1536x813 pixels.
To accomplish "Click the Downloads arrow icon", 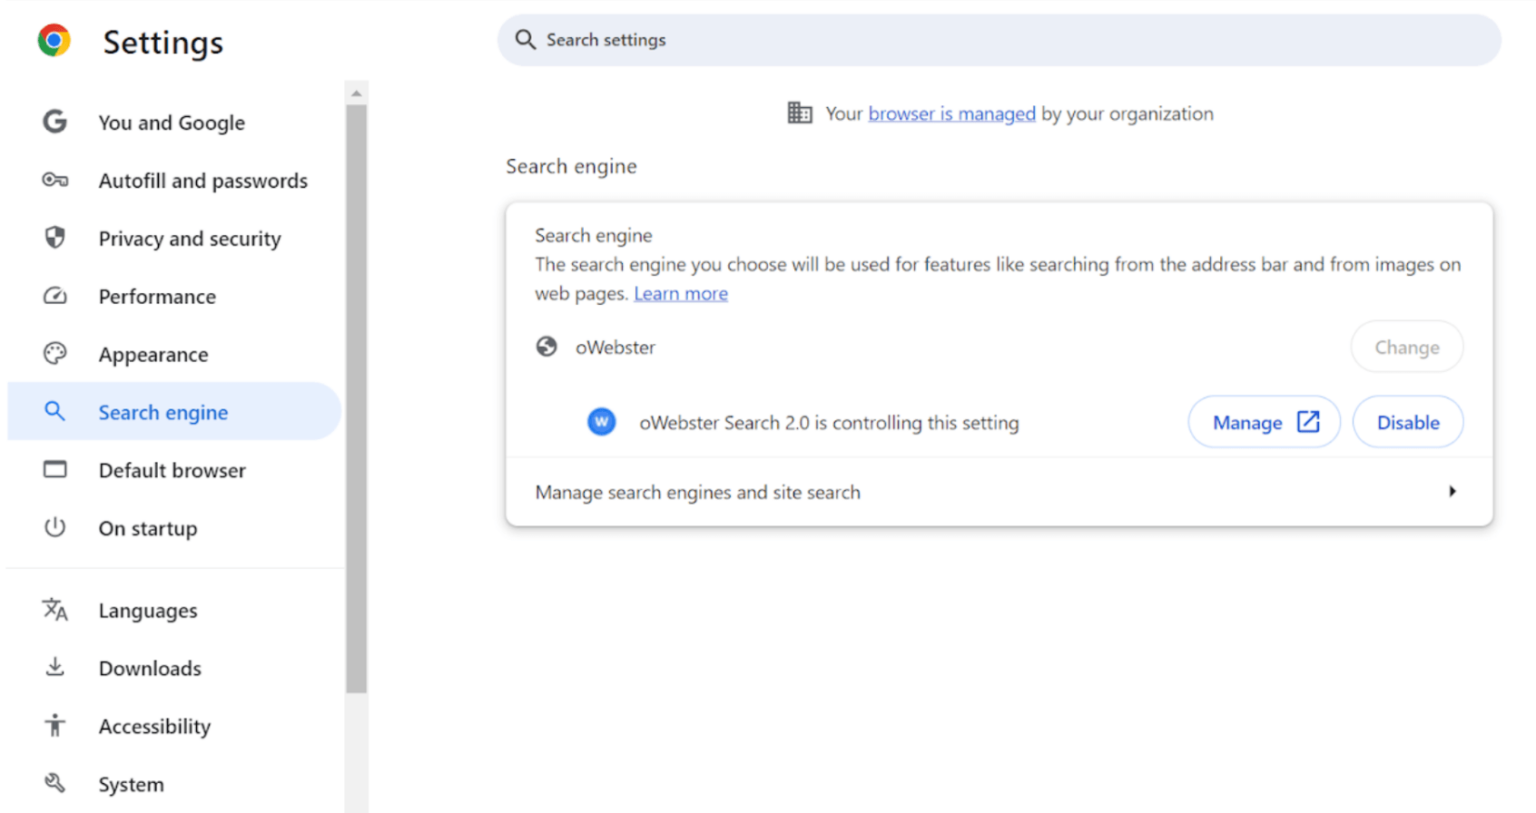I will 55,668.
